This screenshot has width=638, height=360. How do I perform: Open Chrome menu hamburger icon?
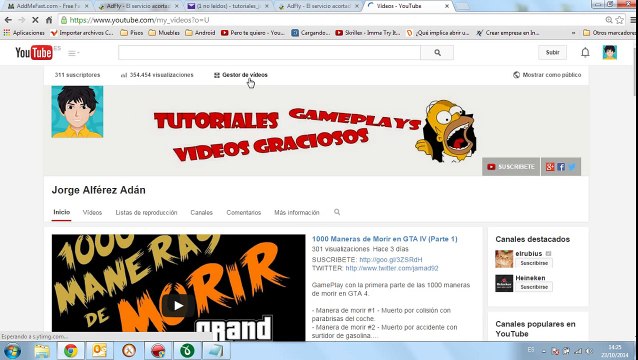coord(633,20)
